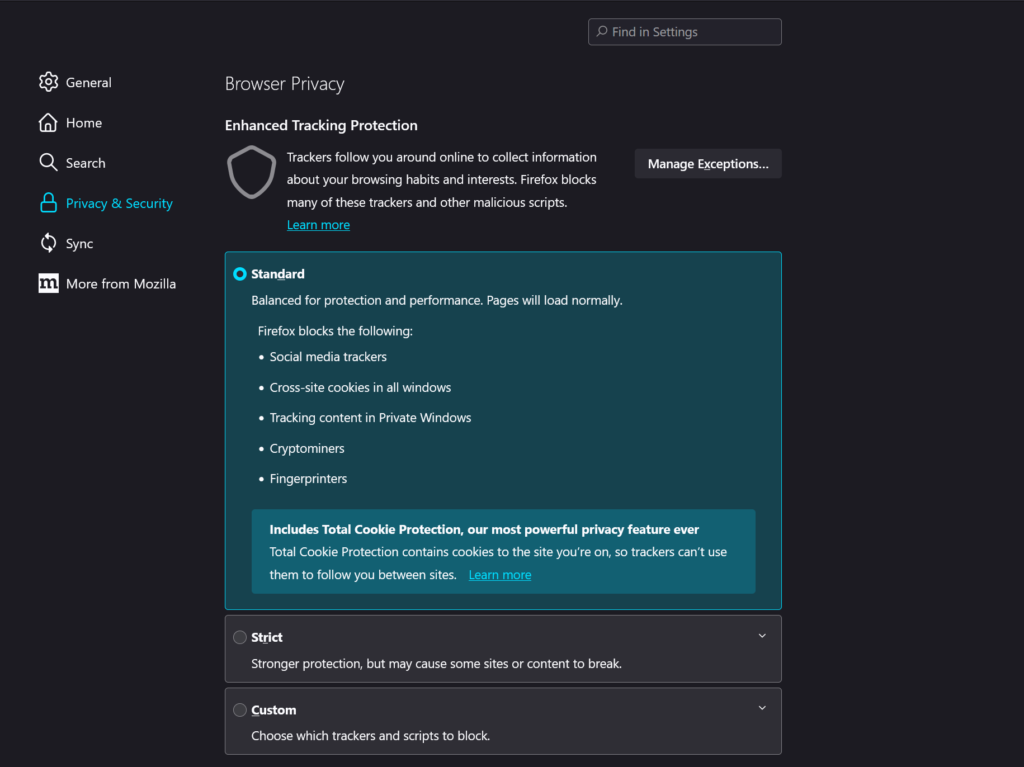Click the Sync arrows icon
This screenshot has width=1024, height=767.
pyautogui.click(x=48, y=243)
